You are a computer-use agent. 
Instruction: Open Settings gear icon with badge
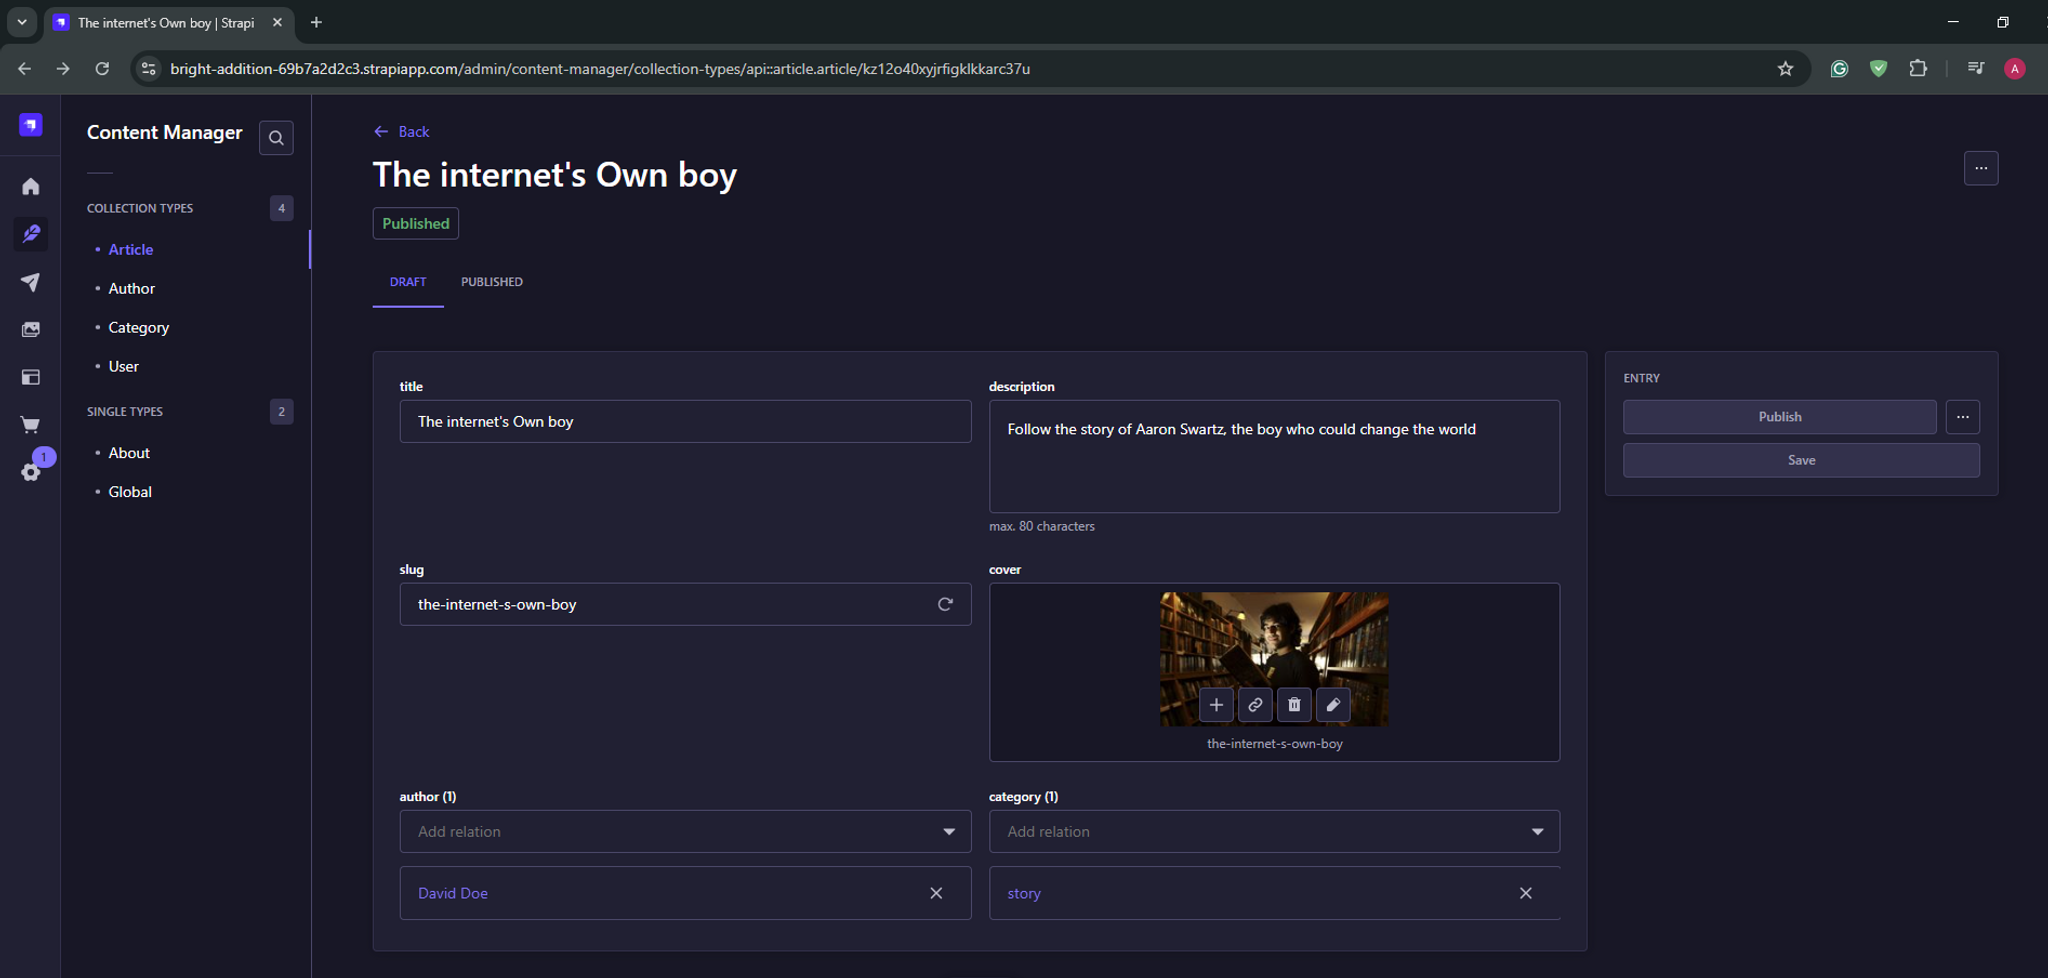pos(31,472)
